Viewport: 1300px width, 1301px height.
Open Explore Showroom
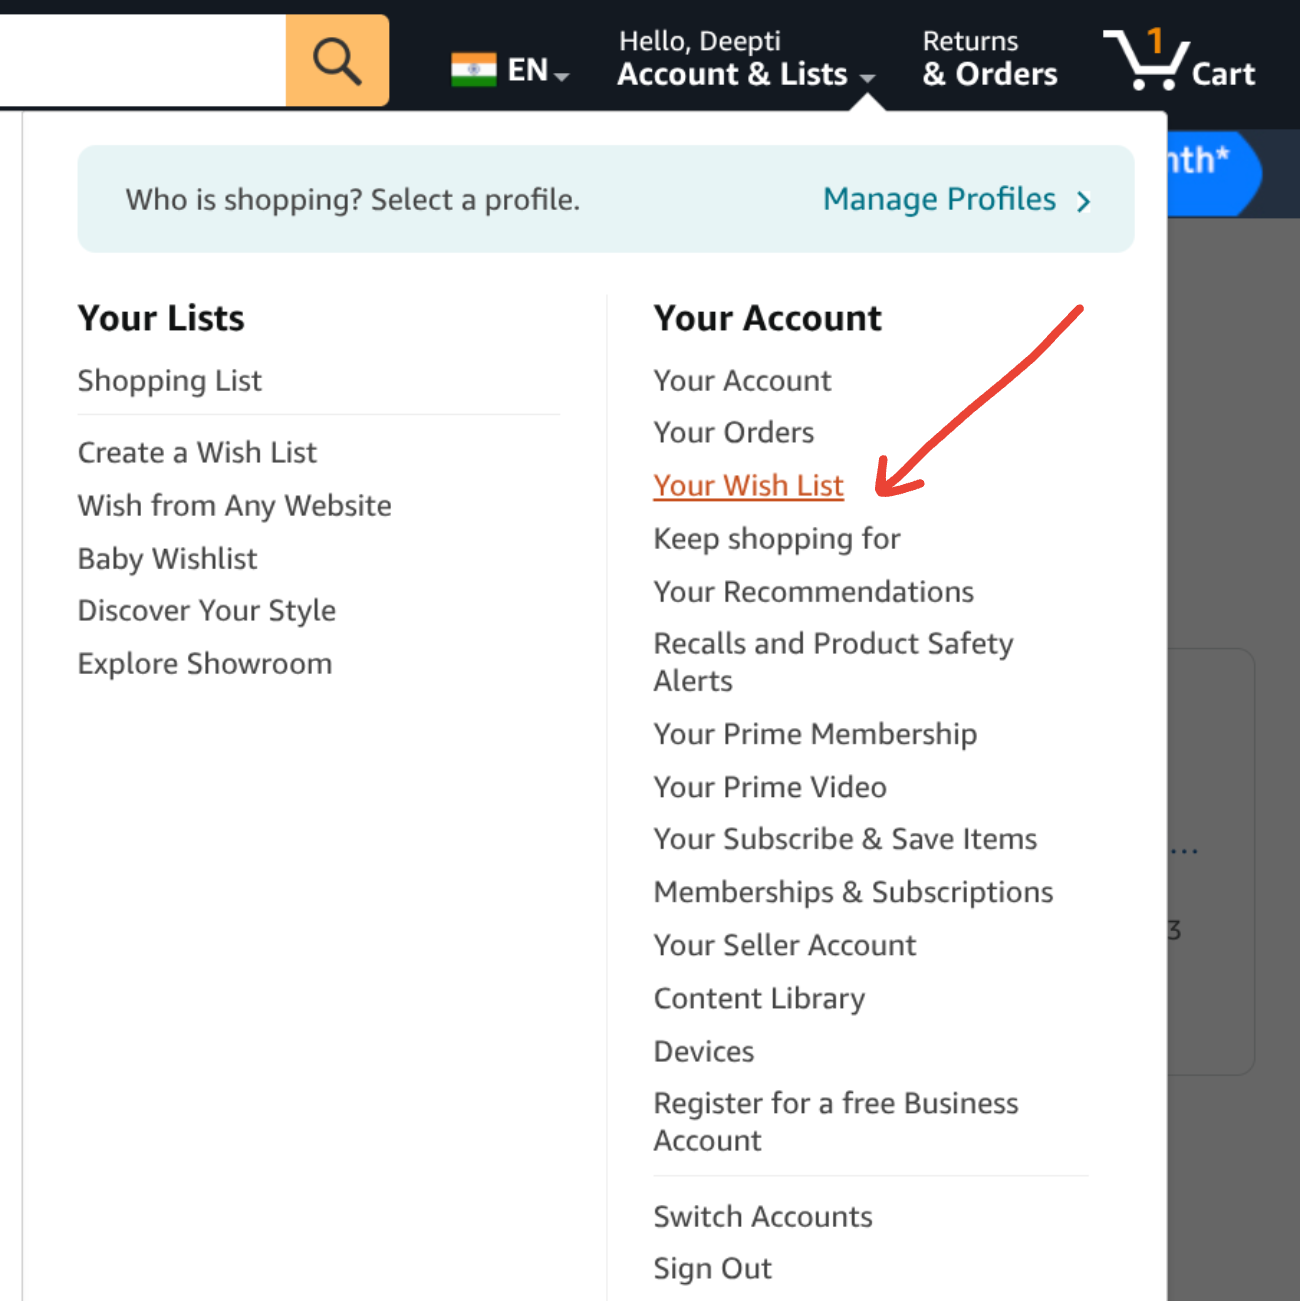205,663
